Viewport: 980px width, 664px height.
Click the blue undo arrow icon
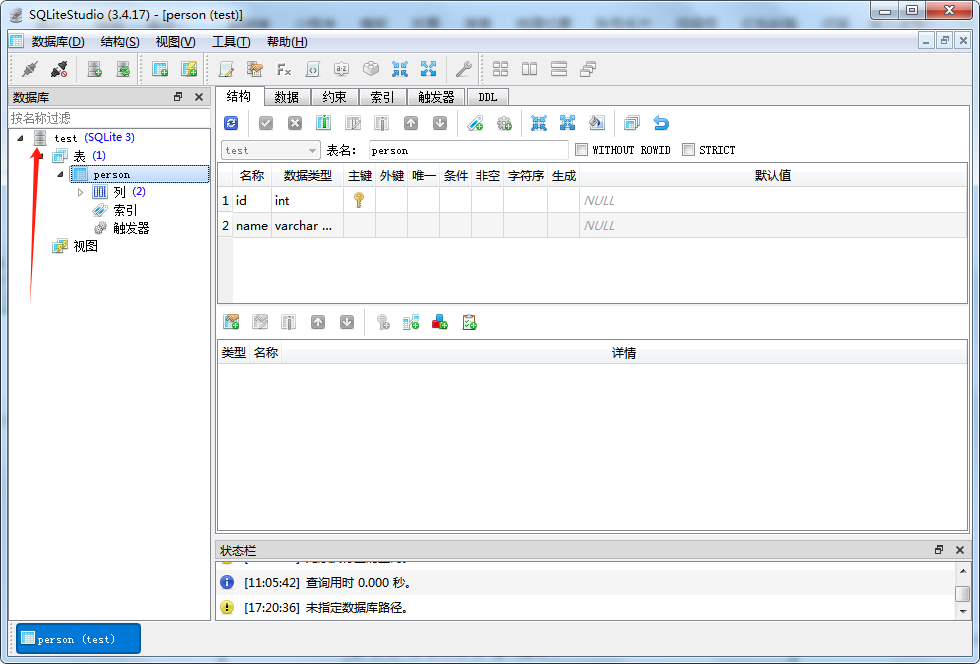coord(661,123)
